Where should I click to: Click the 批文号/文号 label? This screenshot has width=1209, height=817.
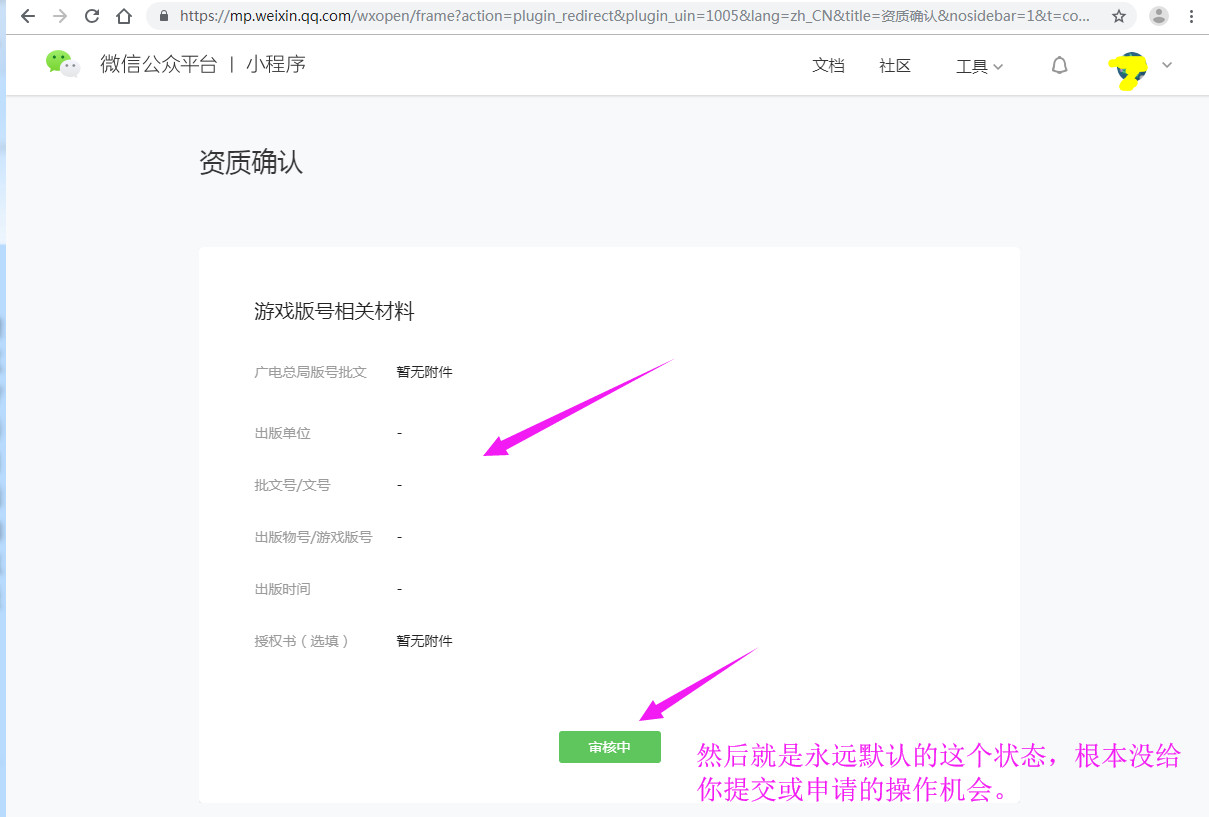tap(292, 485)
